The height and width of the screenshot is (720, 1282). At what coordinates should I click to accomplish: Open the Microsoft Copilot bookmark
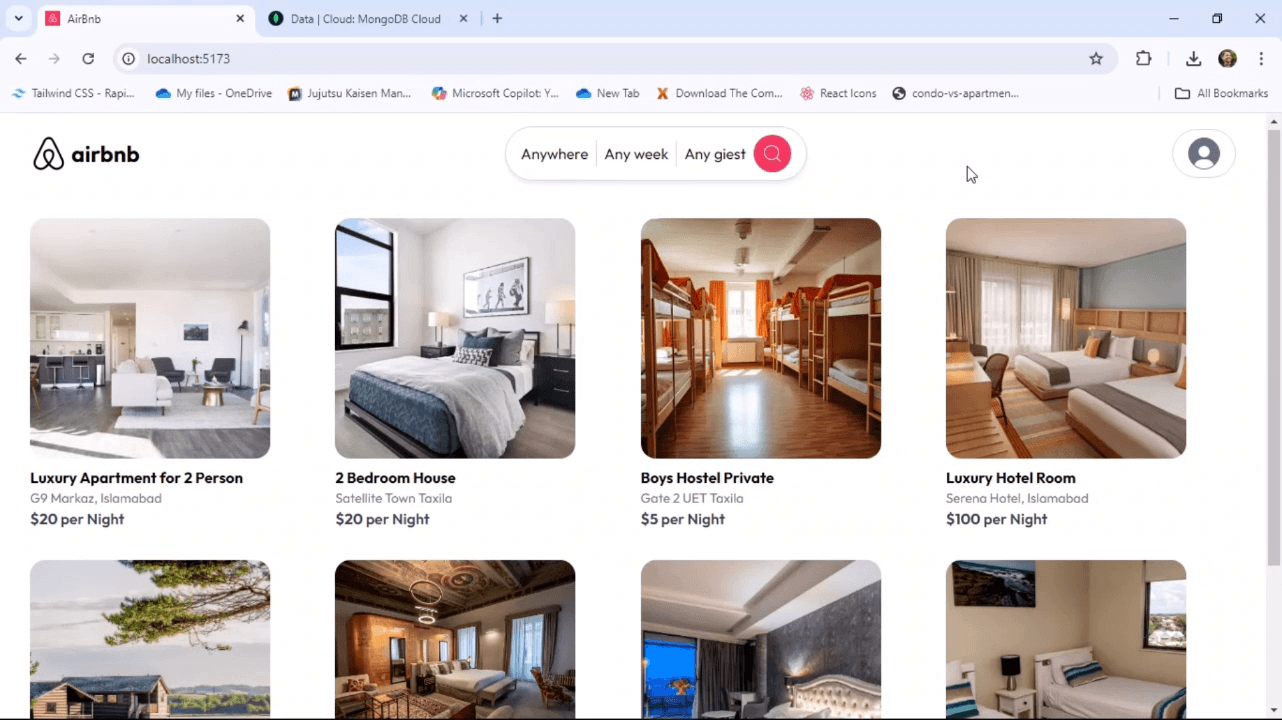pyautogui.click(x=495, y=93)
